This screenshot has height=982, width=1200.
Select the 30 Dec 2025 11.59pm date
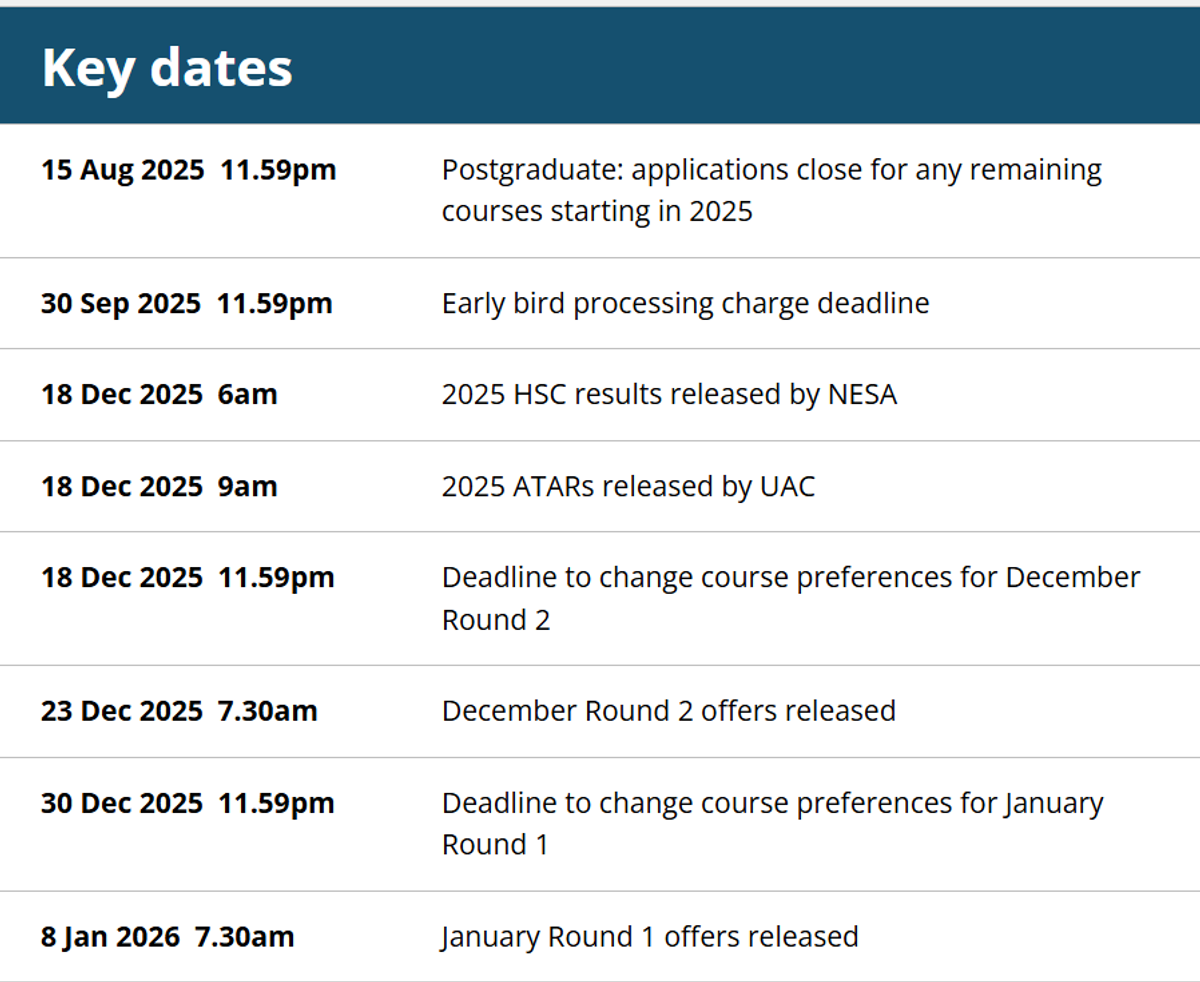188,803
